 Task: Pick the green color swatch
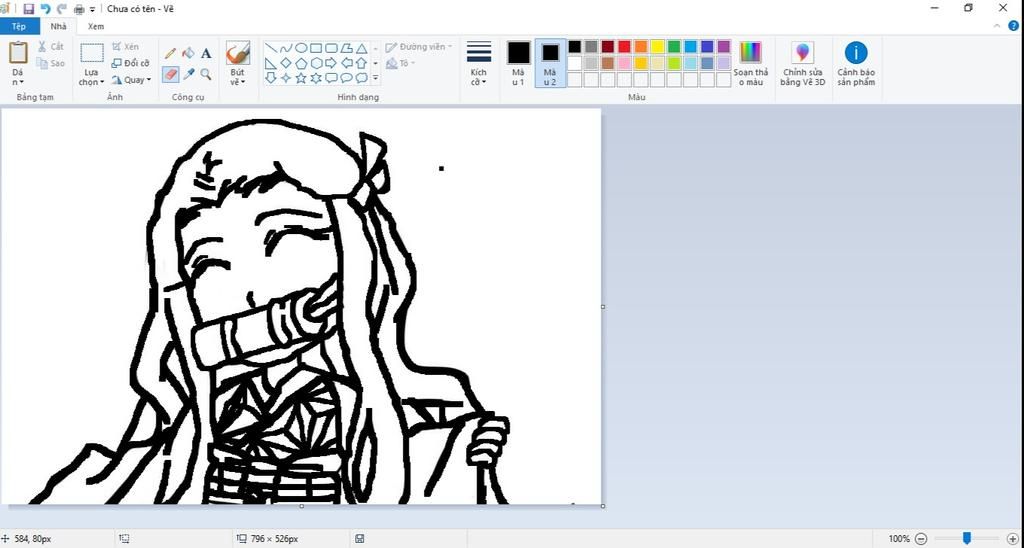tap(674, 46)
